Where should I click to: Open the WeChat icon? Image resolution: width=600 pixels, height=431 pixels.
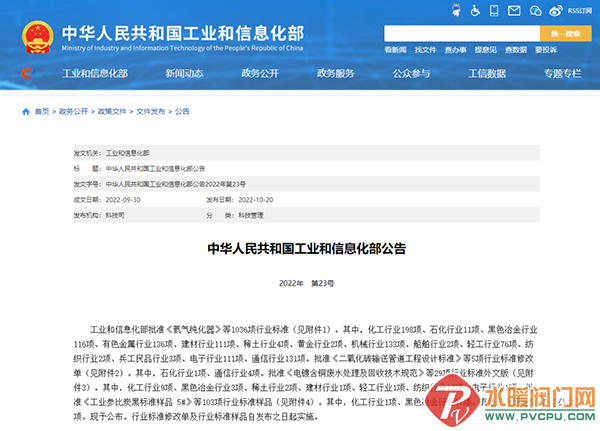tap(535, 11)
